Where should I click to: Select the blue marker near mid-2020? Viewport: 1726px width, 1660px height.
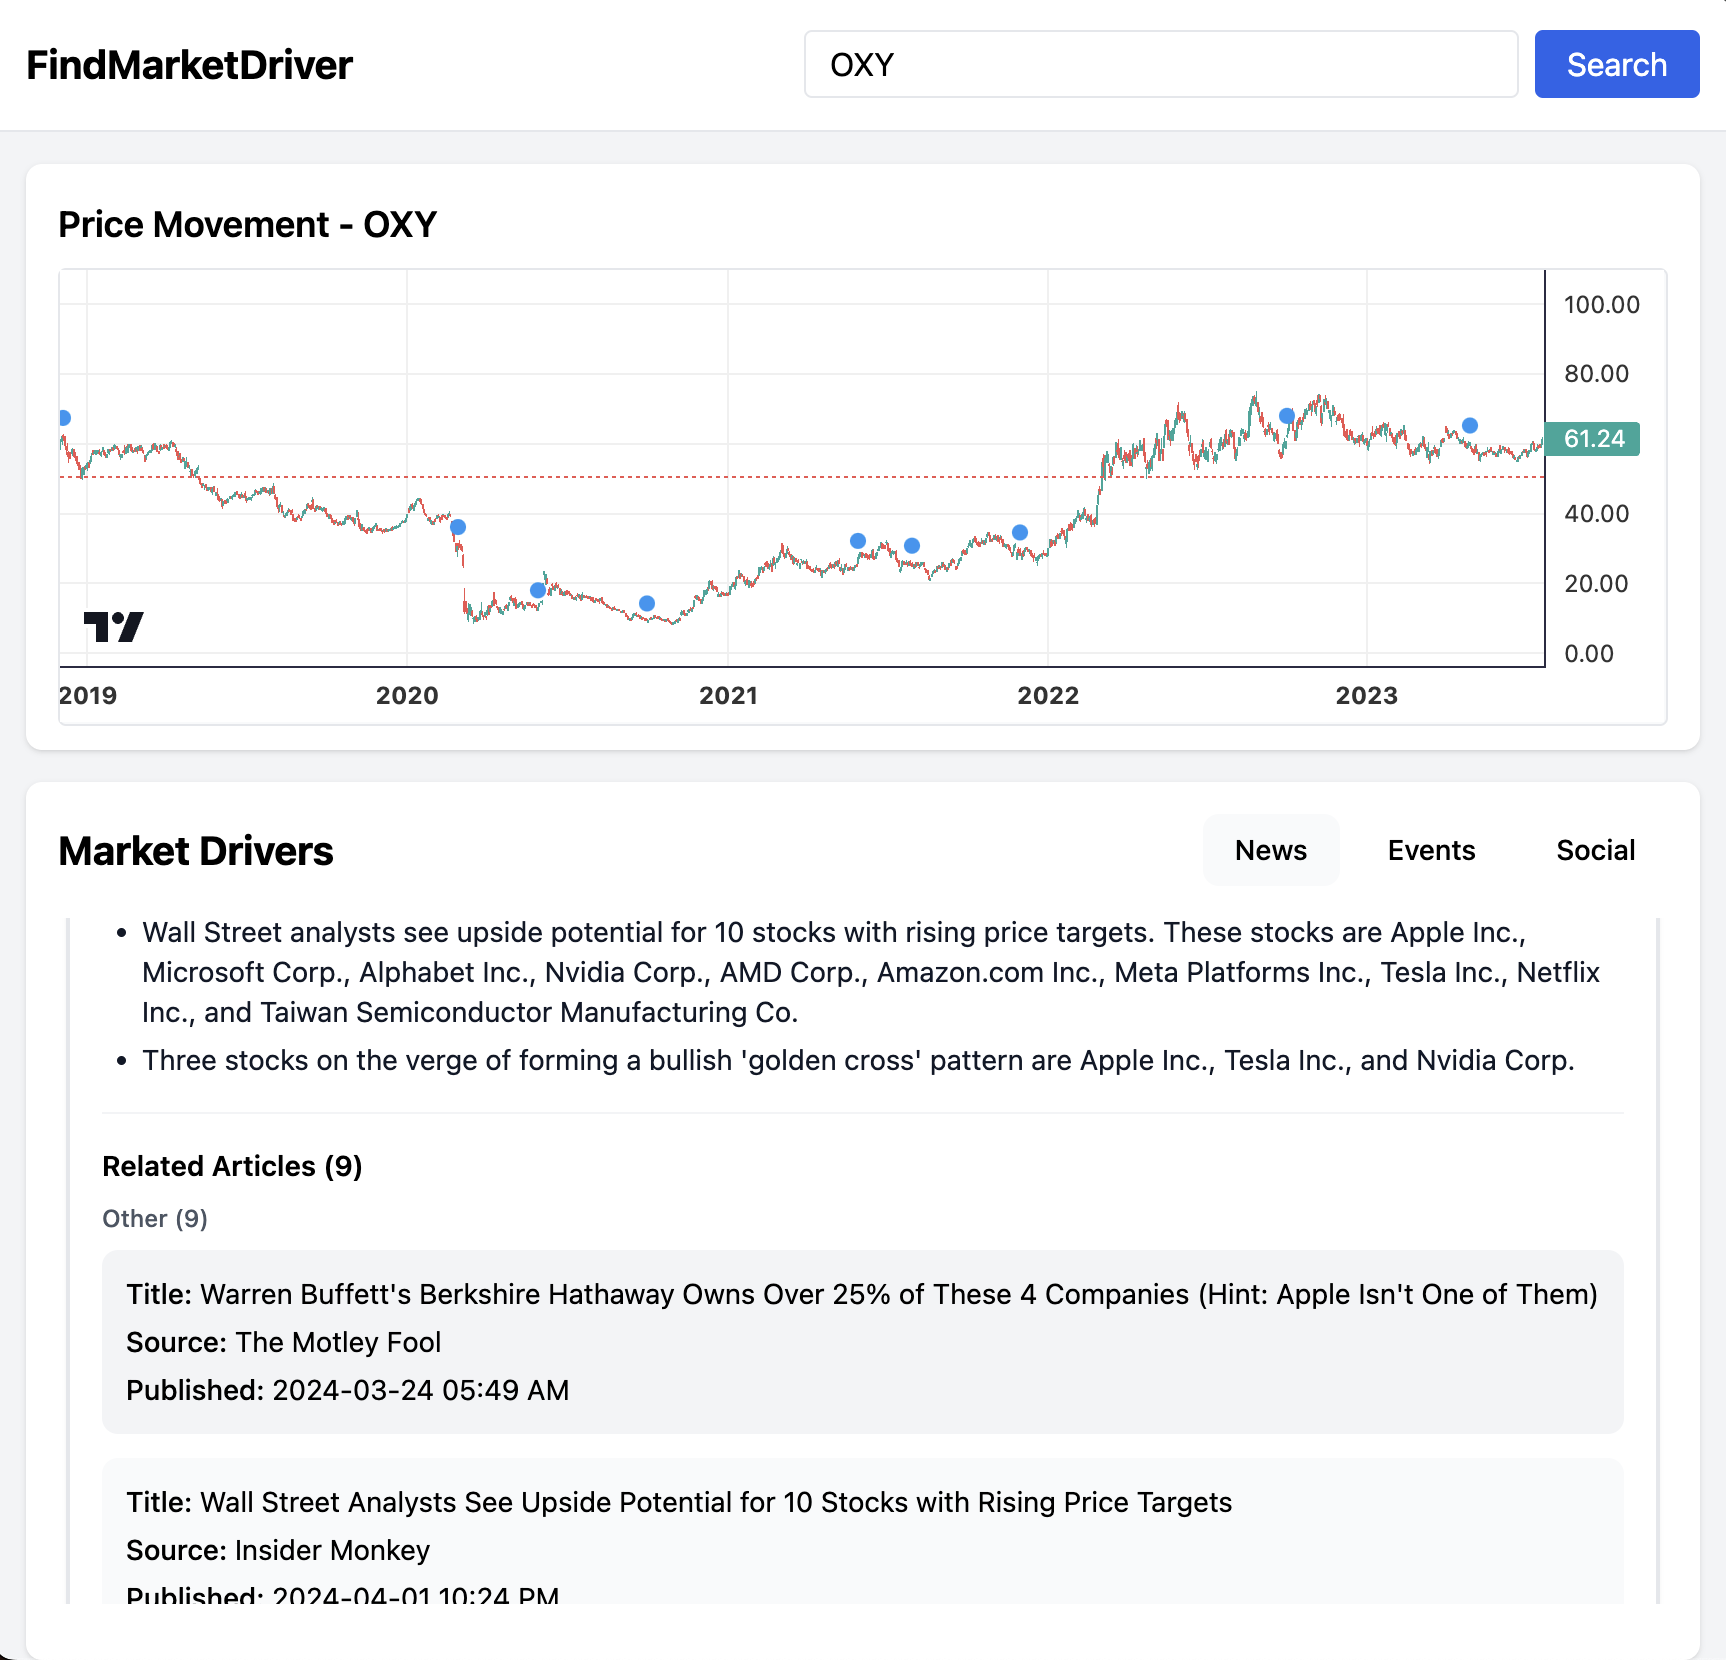click(x=538, y=590)
